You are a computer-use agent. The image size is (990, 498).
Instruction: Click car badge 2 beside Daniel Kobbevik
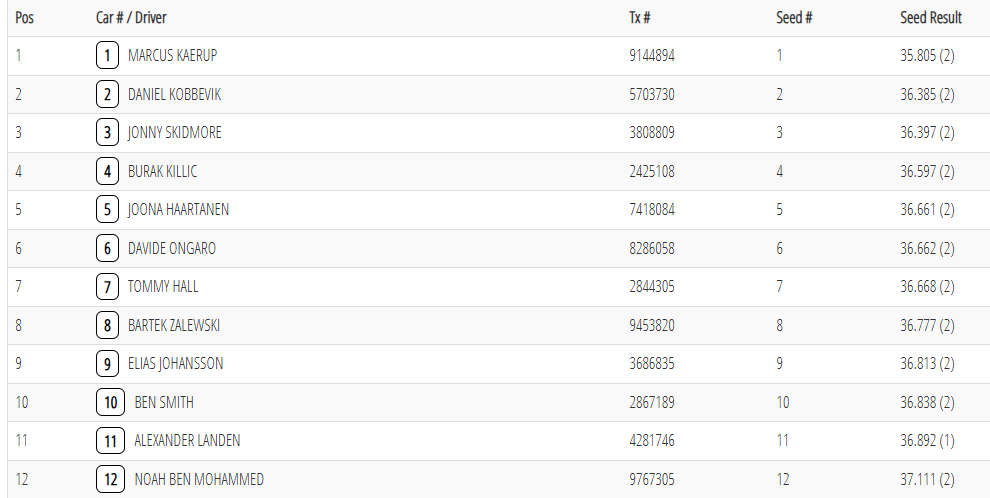pyautogui.click(x=107, y=95)
